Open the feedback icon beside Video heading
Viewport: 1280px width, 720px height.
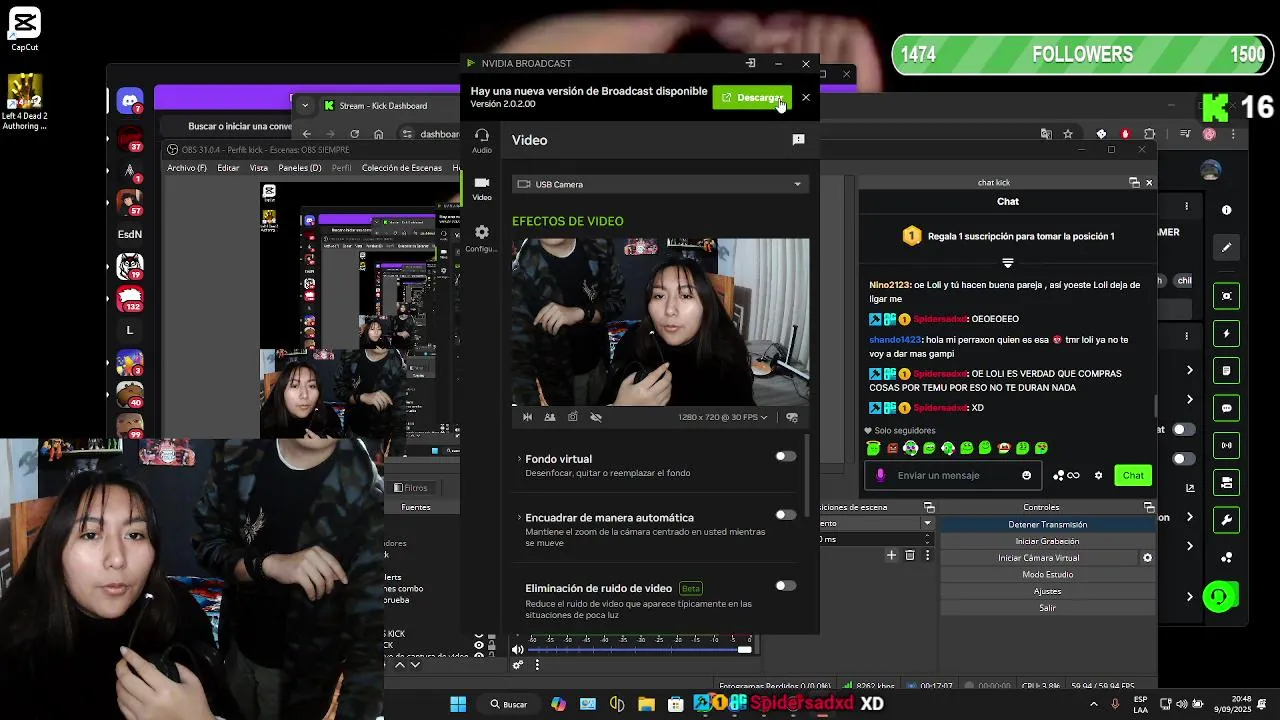[798, 140]
